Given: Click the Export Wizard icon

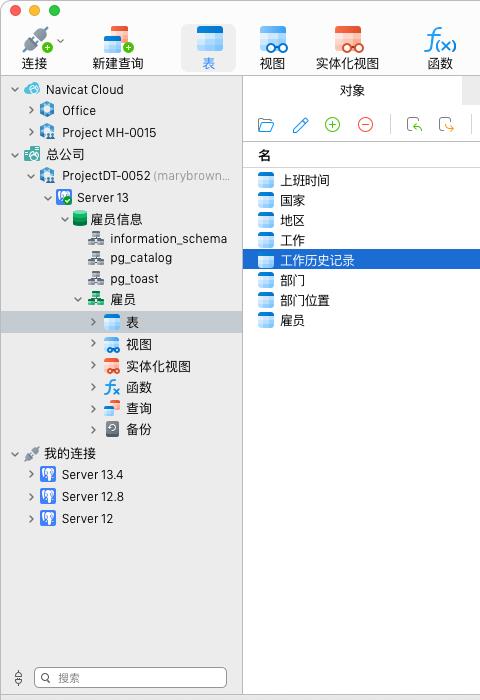Looking at the screenshot, I should 447,125.
